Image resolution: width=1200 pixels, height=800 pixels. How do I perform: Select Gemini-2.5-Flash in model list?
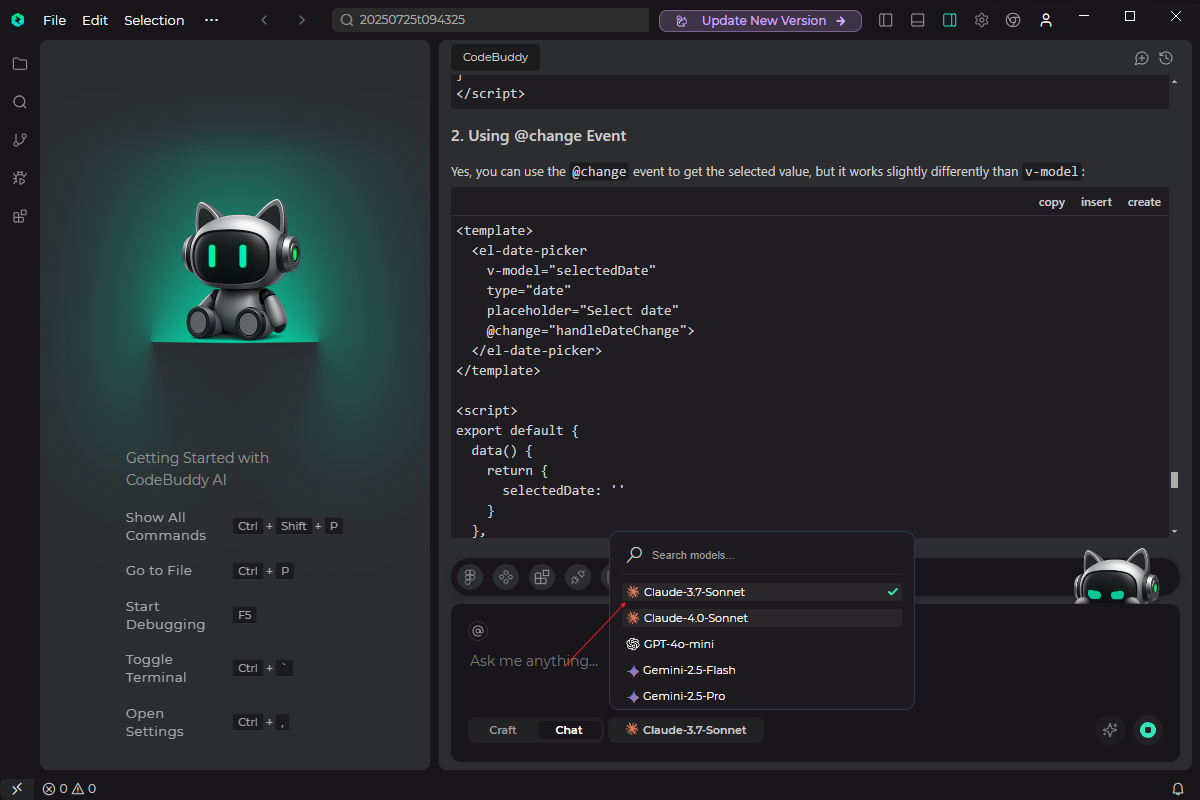click(762, 670)
